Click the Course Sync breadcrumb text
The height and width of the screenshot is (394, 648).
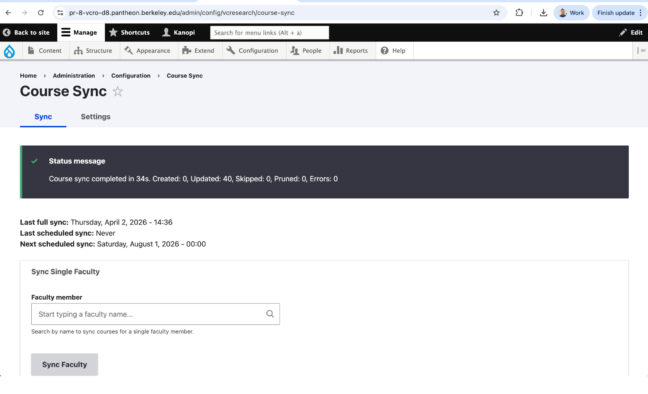(185, 76)
